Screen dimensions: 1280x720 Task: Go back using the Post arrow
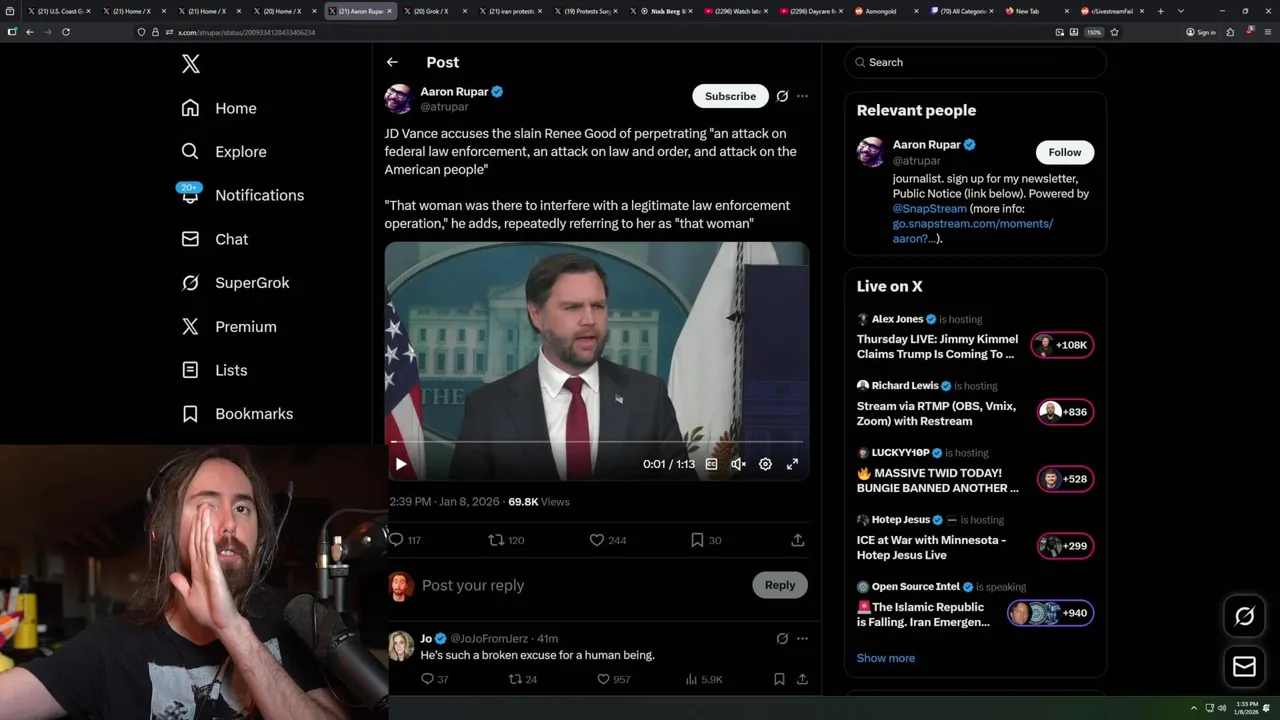(392, 62)
